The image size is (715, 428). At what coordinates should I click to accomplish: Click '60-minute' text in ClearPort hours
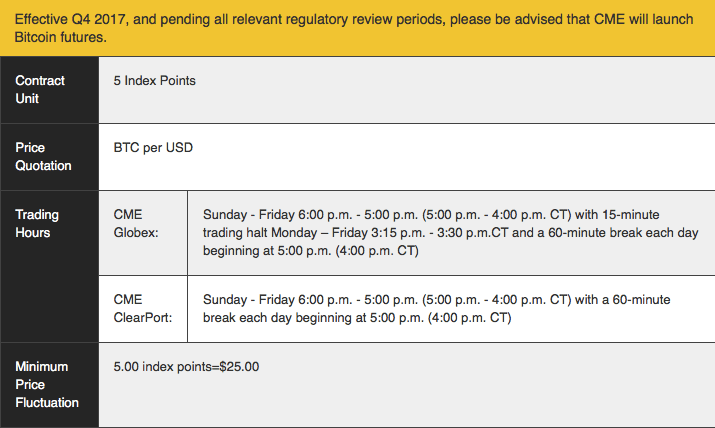pyautogui.click(x=641, y=299)
